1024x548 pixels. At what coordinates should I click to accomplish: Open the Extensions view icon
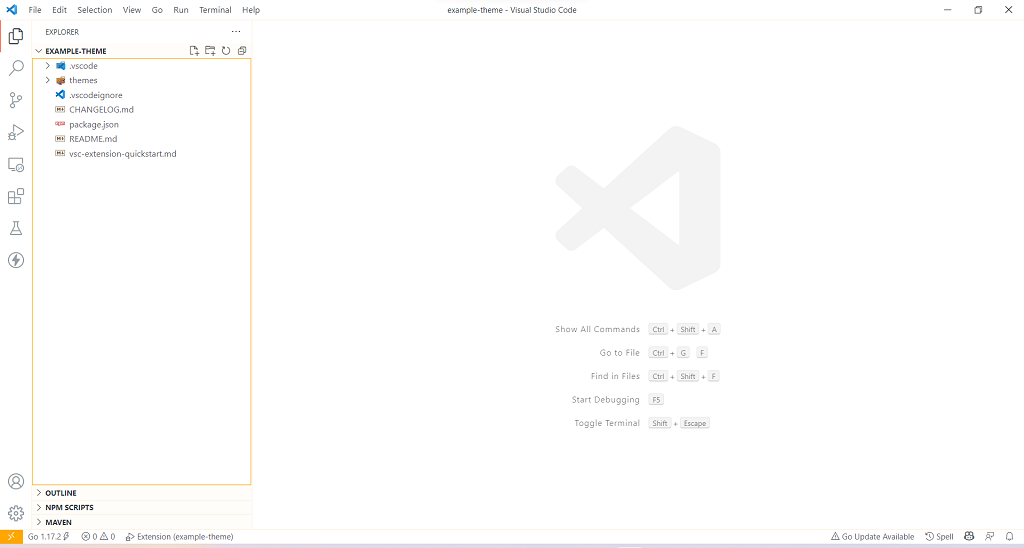click(x=16, y=197)
